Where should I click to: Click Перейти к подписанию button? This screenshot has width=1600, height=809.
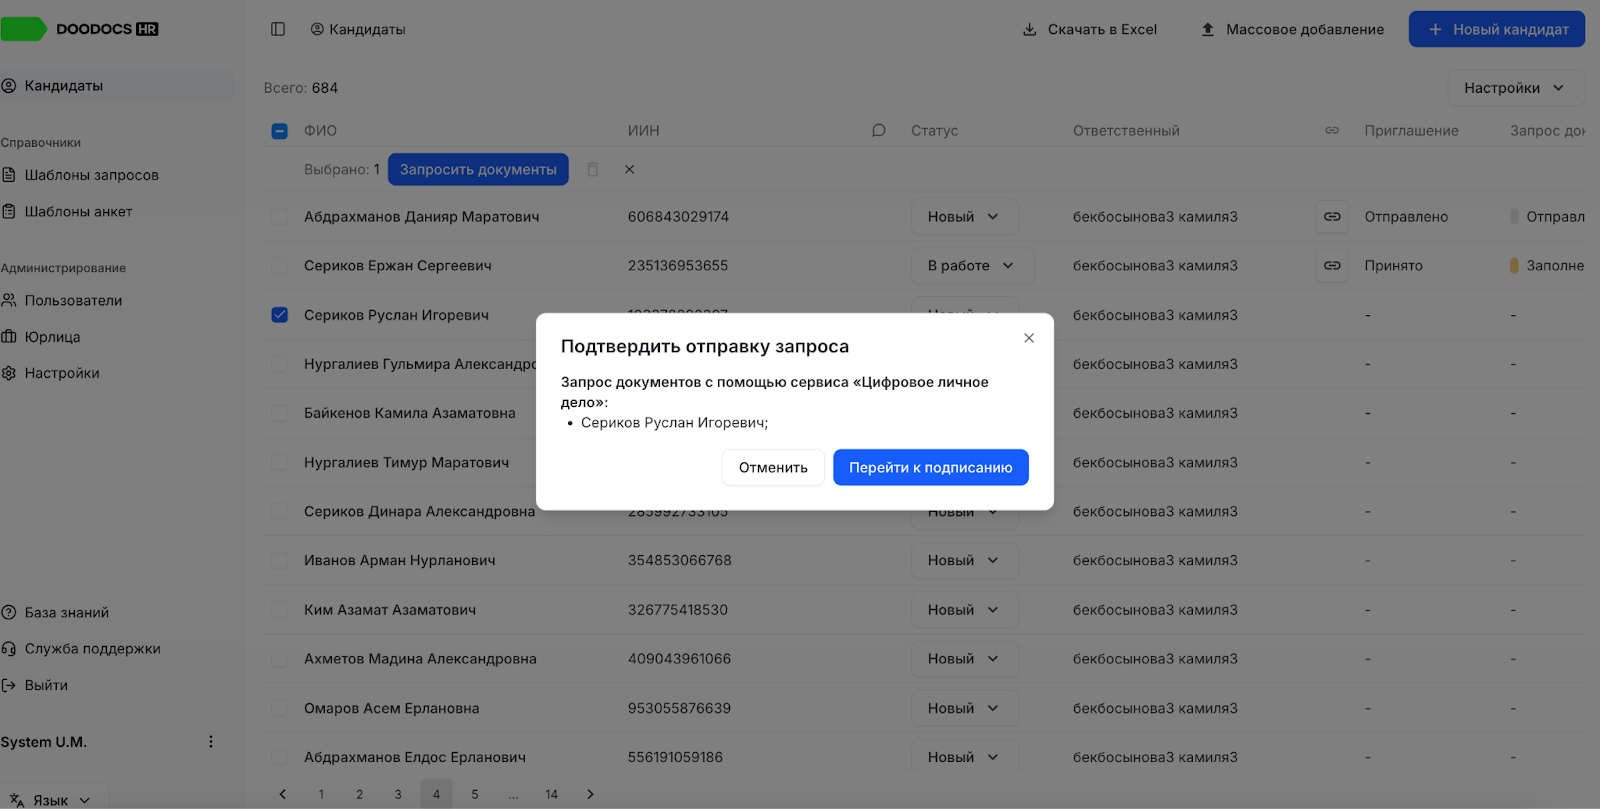930,467
